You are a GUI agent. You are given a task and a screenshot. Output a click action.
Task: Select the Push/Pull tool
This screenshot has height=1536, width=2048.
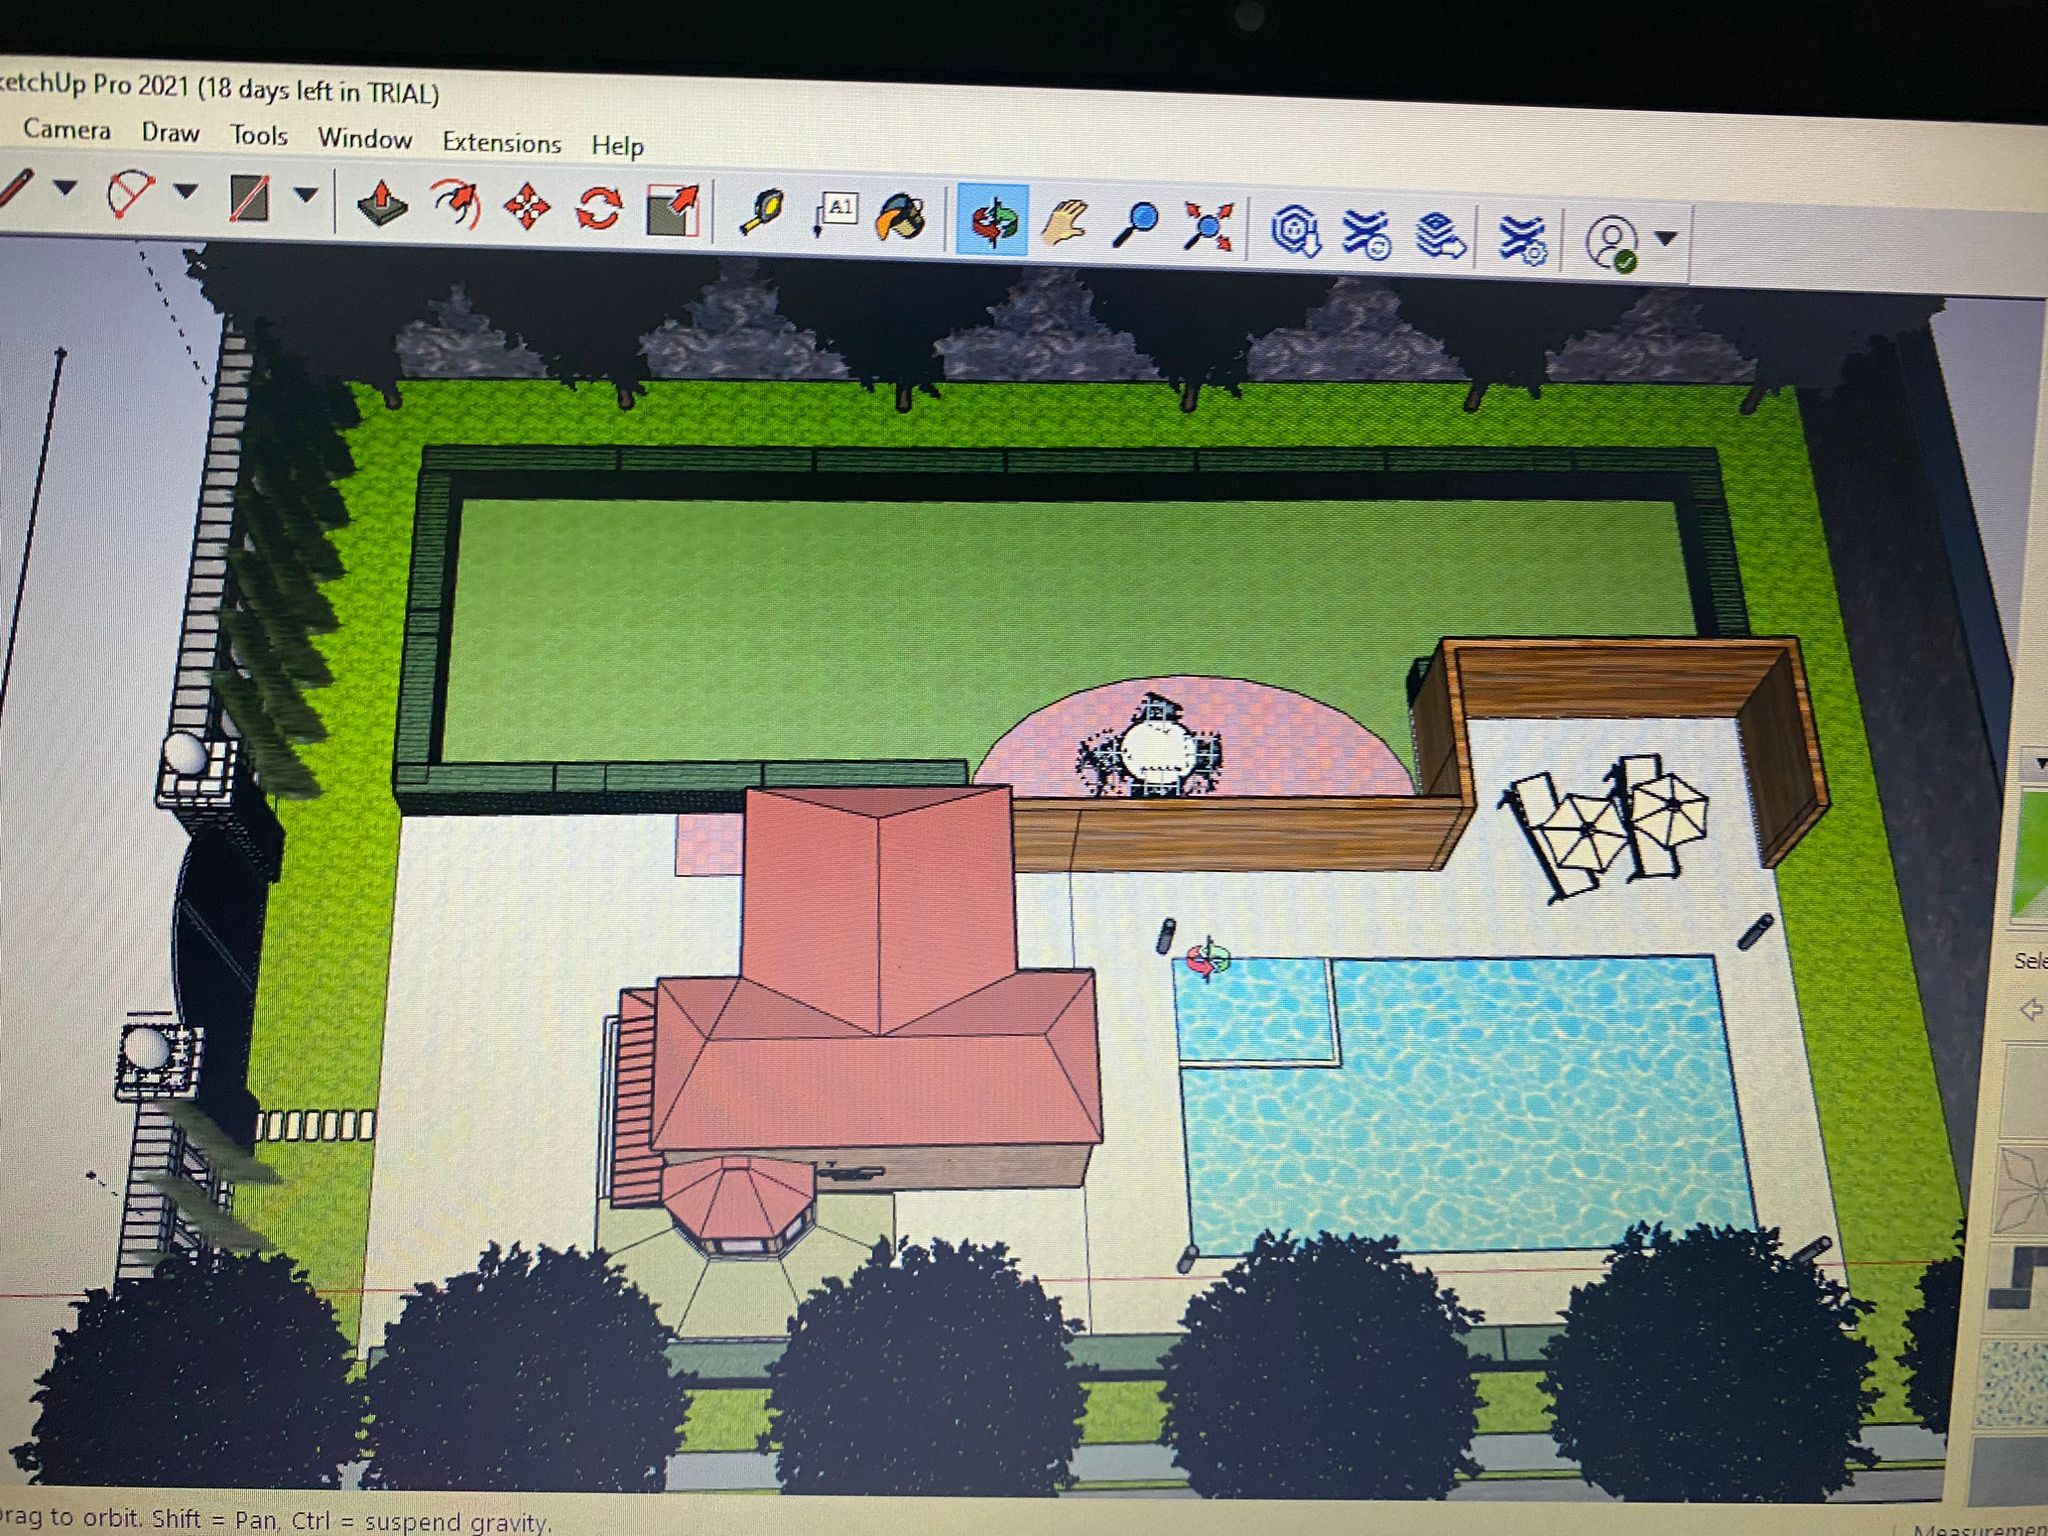(x=382, y=203)
